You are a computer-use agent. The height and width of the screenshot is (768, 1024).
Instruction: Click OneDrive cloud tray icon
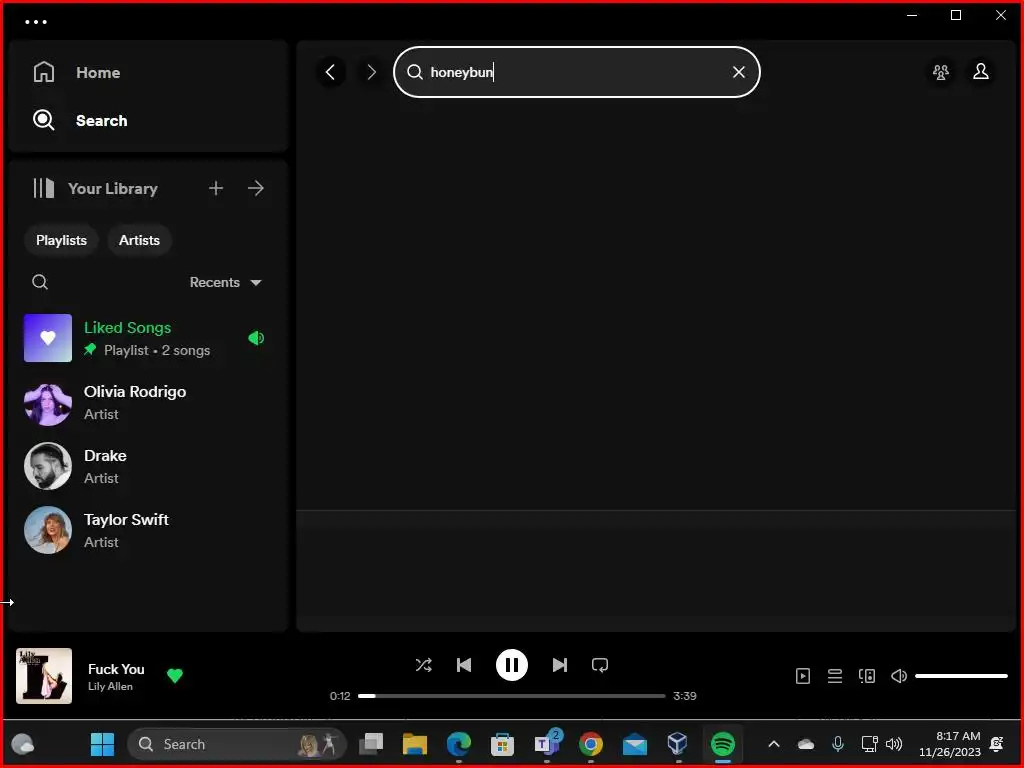click(806, 744)
